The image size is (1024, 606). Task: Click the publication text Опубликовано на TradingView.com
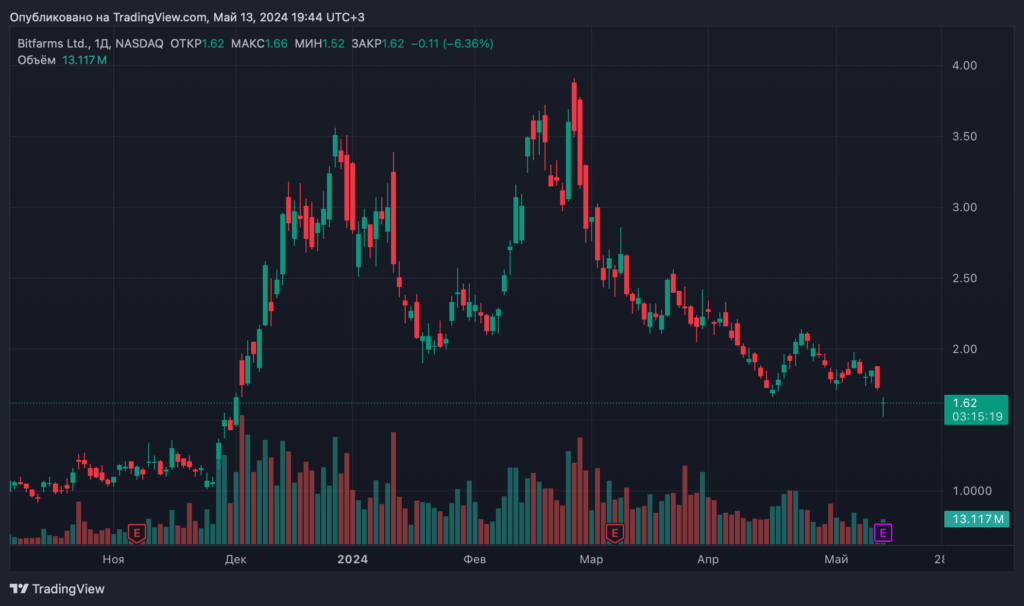pyautogui.click(x=110, y=17)
